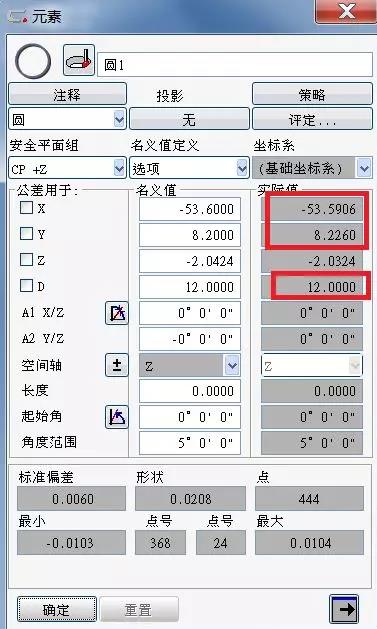The image size is (377, 629).
Task: Click the circle feature icon
Action: point(33,61)
